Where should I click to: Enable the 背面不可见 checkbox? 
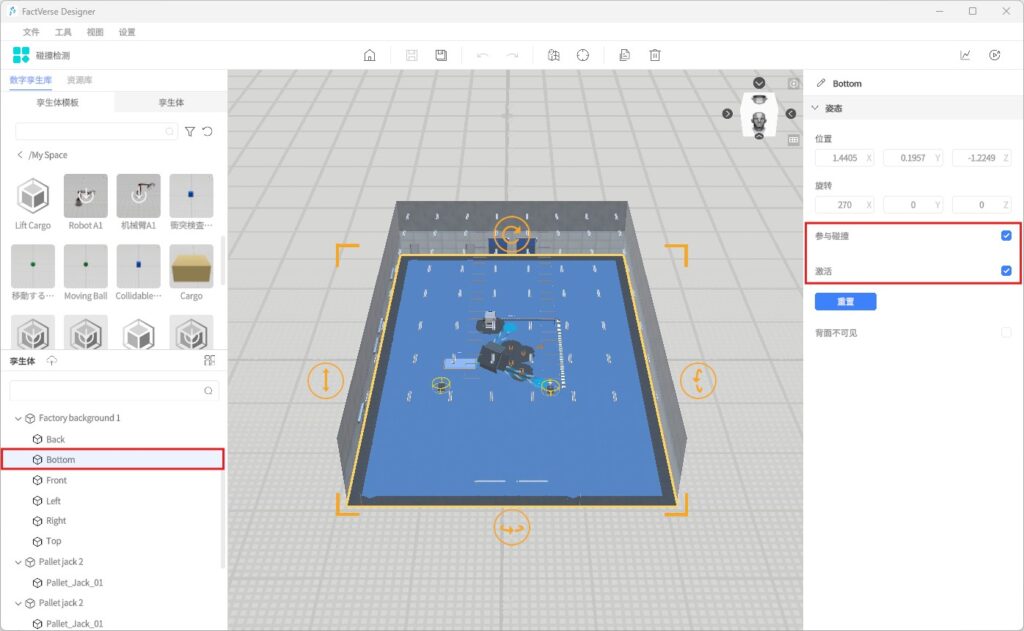tap(1006, 333)
